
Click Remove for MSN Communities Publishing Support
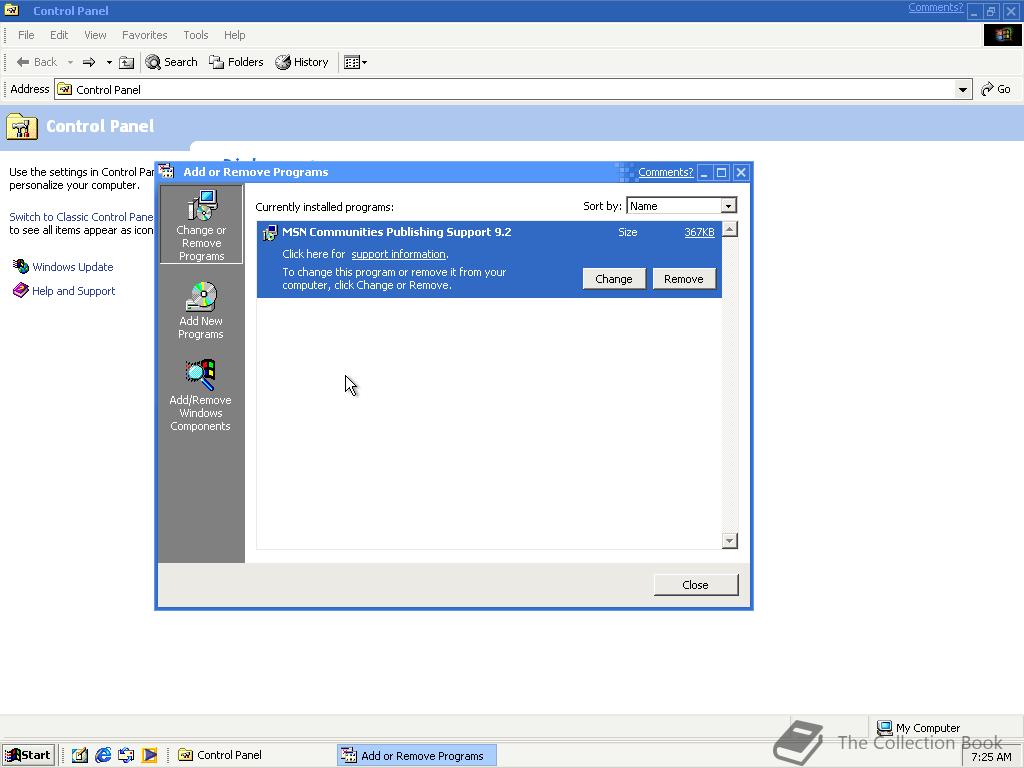684,279
